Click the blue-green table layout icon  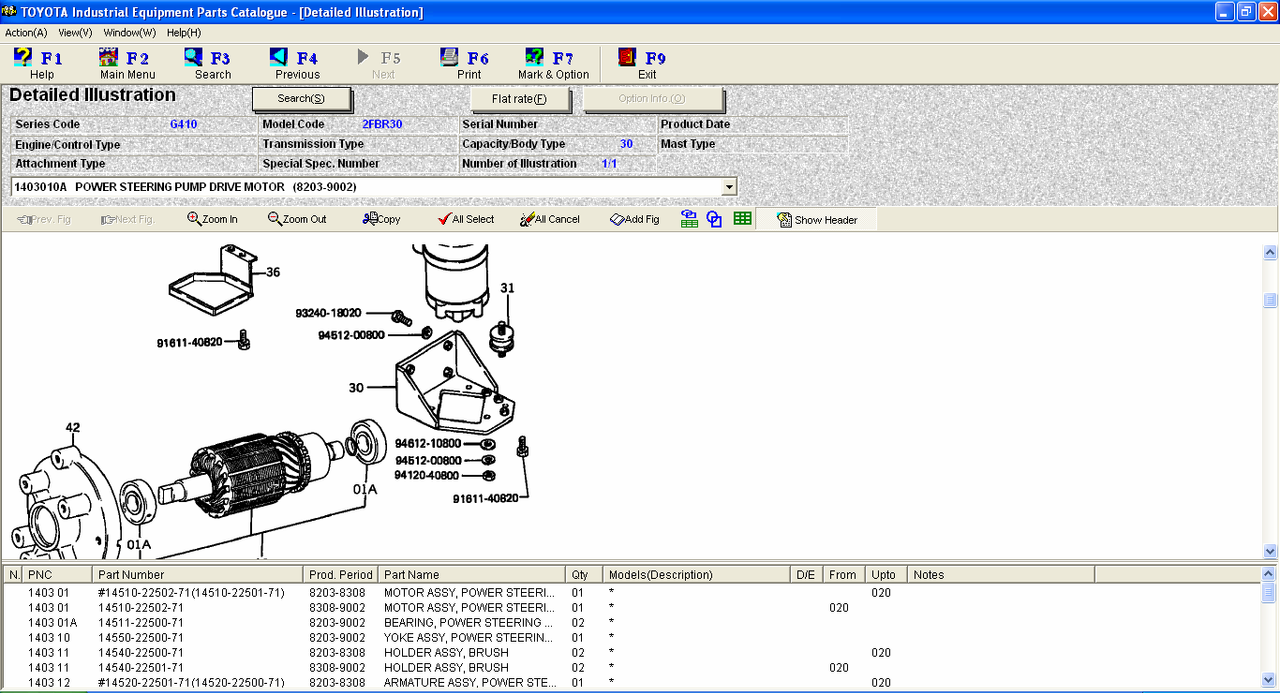click(x=689, y=219)
